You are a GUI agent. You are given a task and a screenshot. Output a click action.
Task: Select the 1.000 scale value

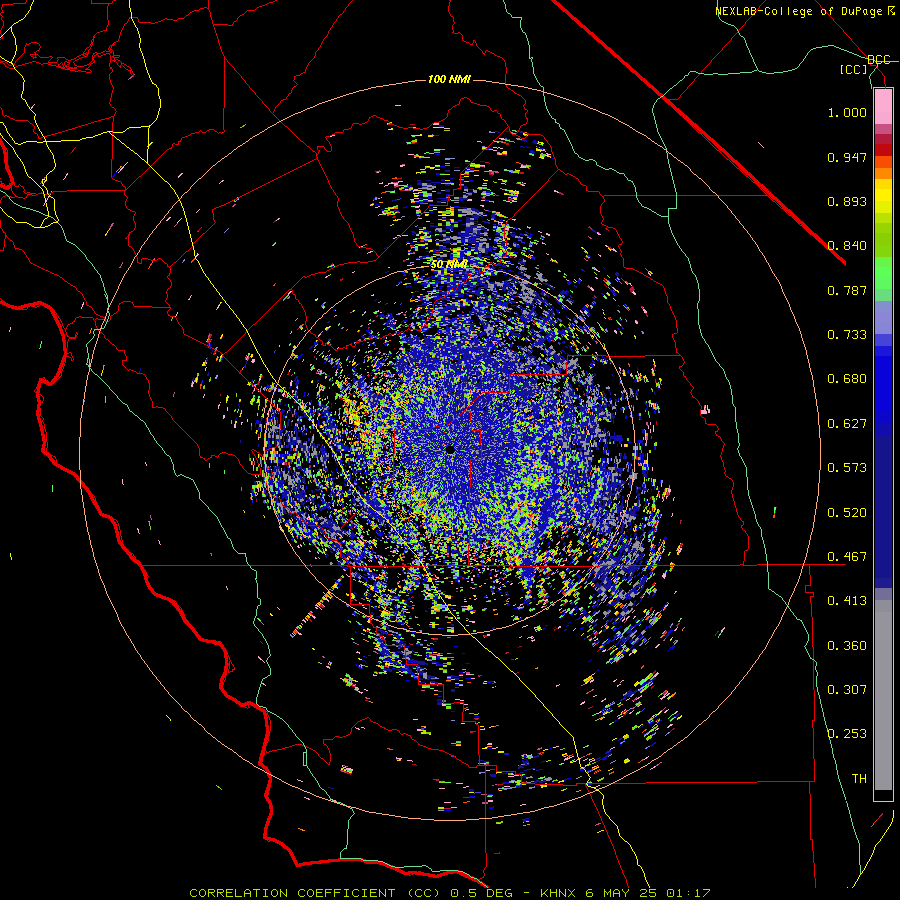(x=847, y=112)
